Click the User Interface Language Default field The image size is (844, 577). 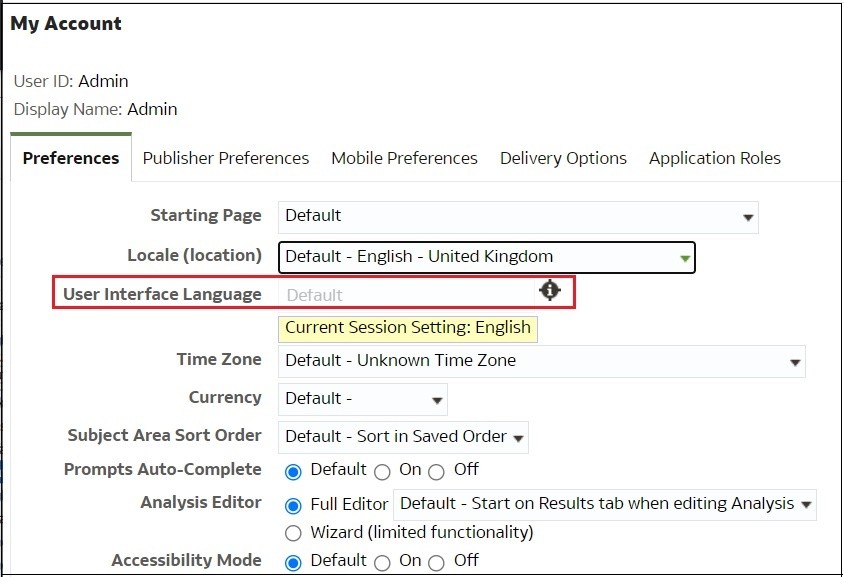point(406,294)
